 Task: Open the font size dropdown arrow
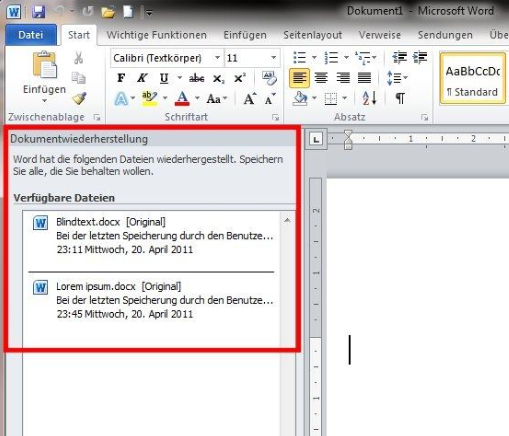click(274, 58)
